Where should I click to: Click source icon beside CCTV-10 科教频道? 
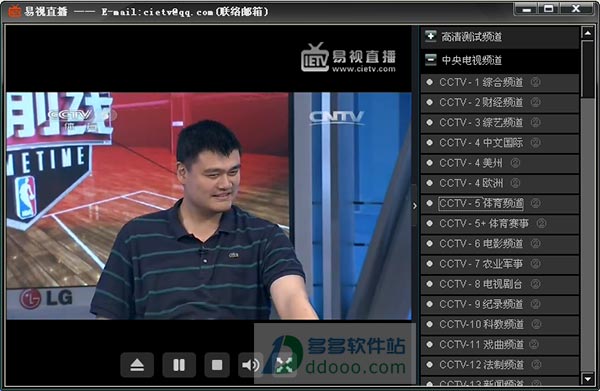coord(536,325)
